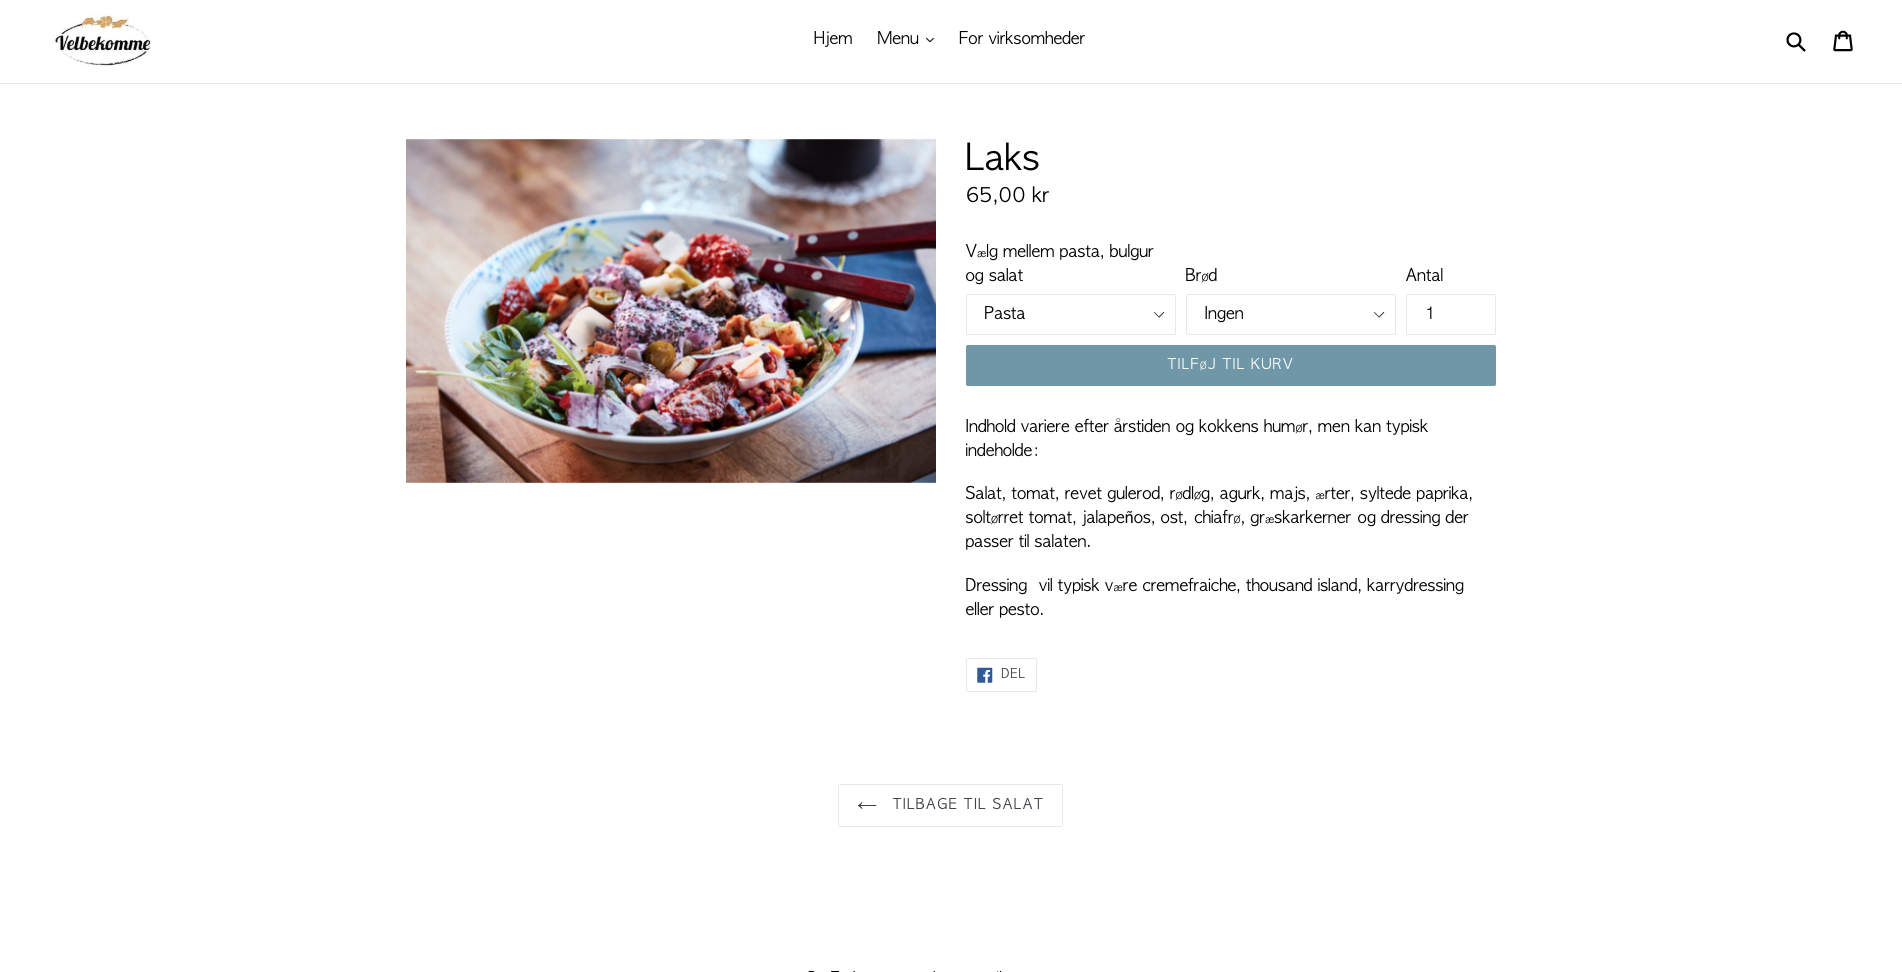1902x972 pixels.
Task: Click the Laks product title
Action: [1002, 158]
